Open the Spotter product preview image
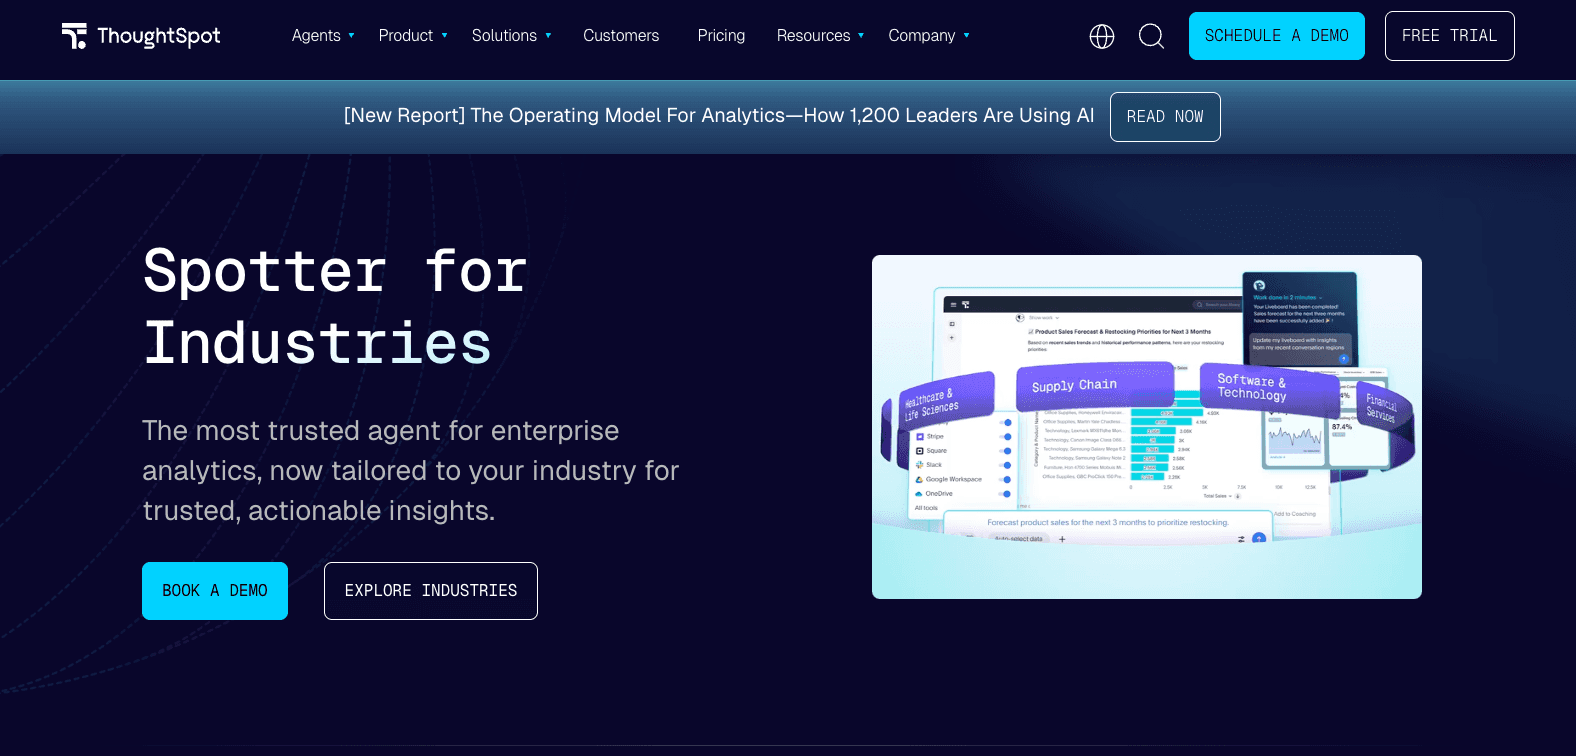1576x756 pixels. coord(1147,427)
